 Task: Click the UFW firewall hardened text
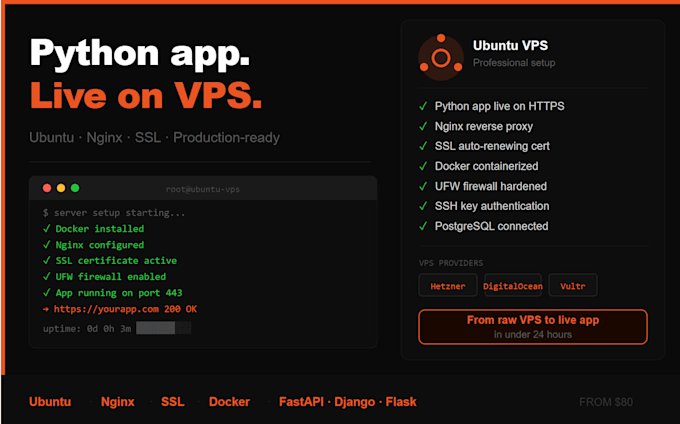(x=491, y=186)
